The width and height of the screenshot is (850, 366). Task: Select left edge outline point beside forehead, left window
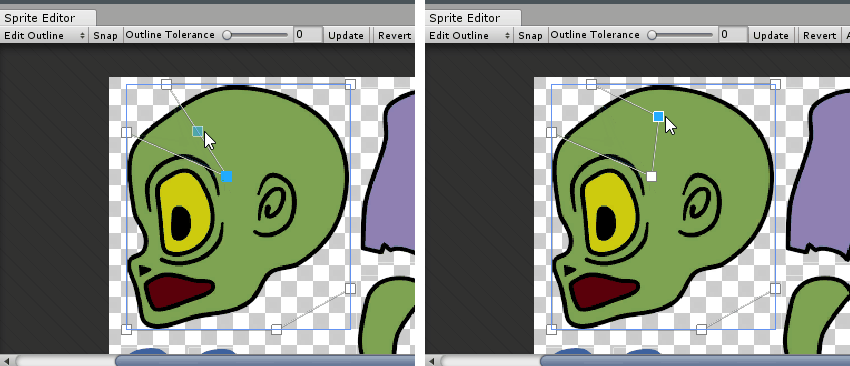126,132
